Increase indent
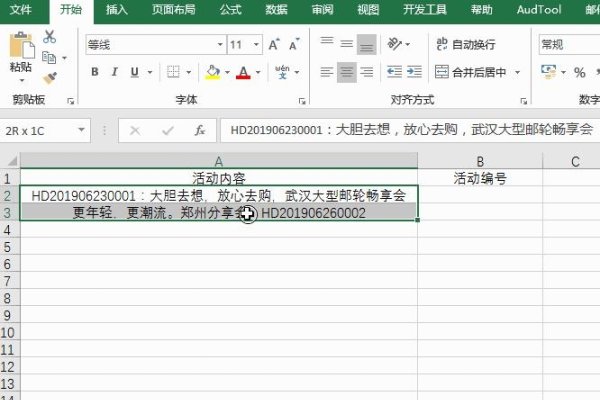 pos(414,72)
